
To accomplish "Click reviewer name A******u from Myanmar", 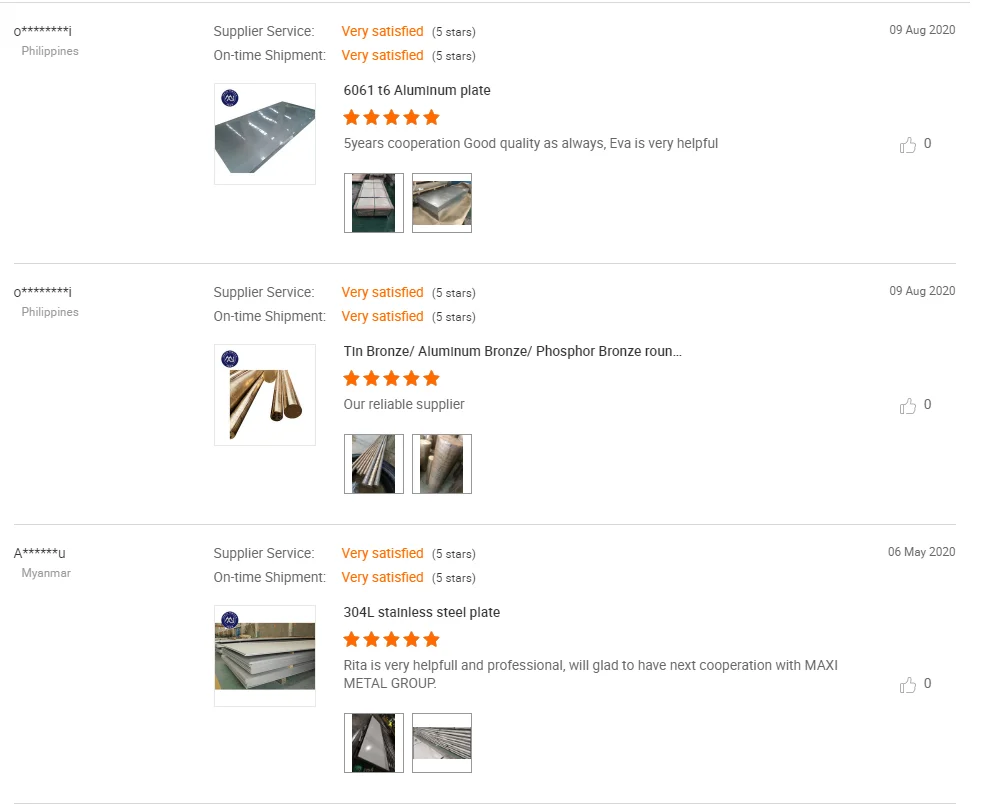I will (40, 554).
